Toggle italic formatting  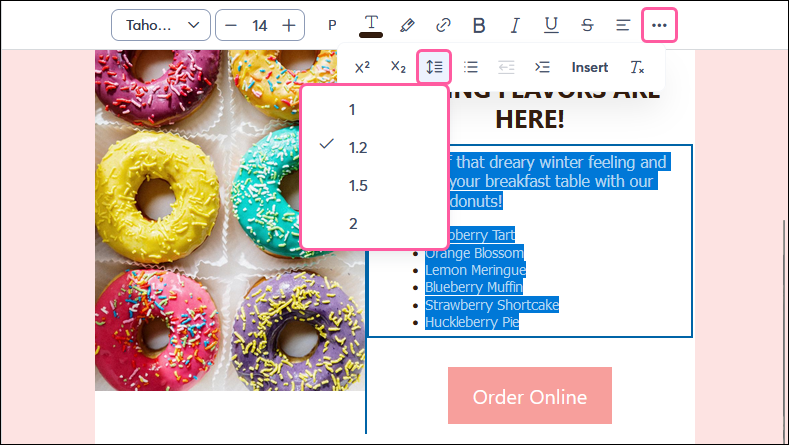[515, 25]
